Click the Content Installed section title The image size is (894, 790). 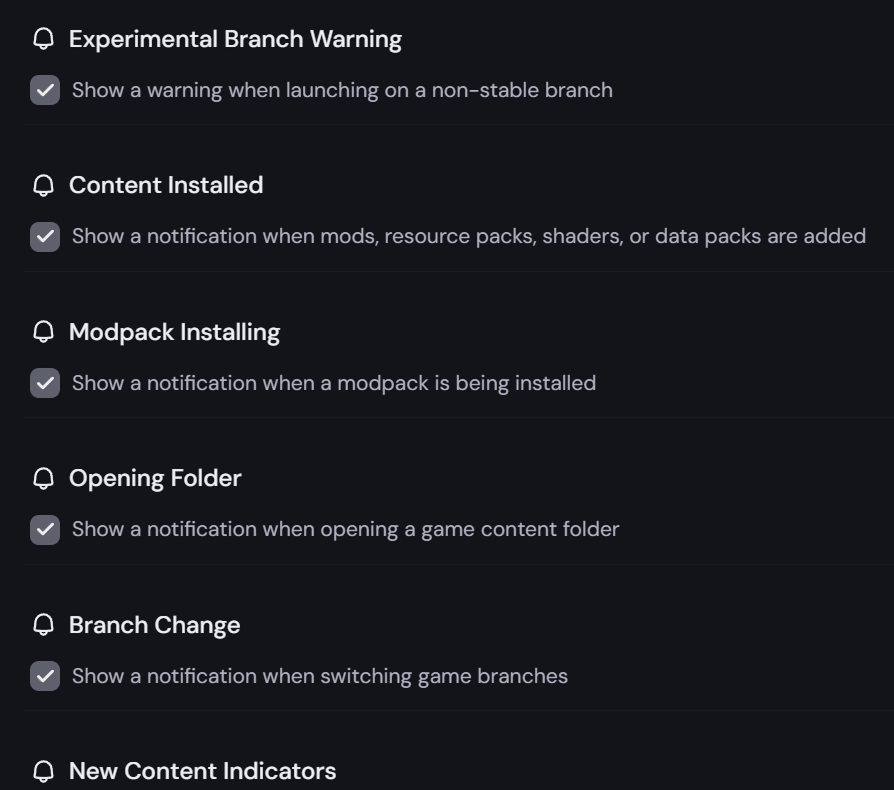[x=166, y=185]
